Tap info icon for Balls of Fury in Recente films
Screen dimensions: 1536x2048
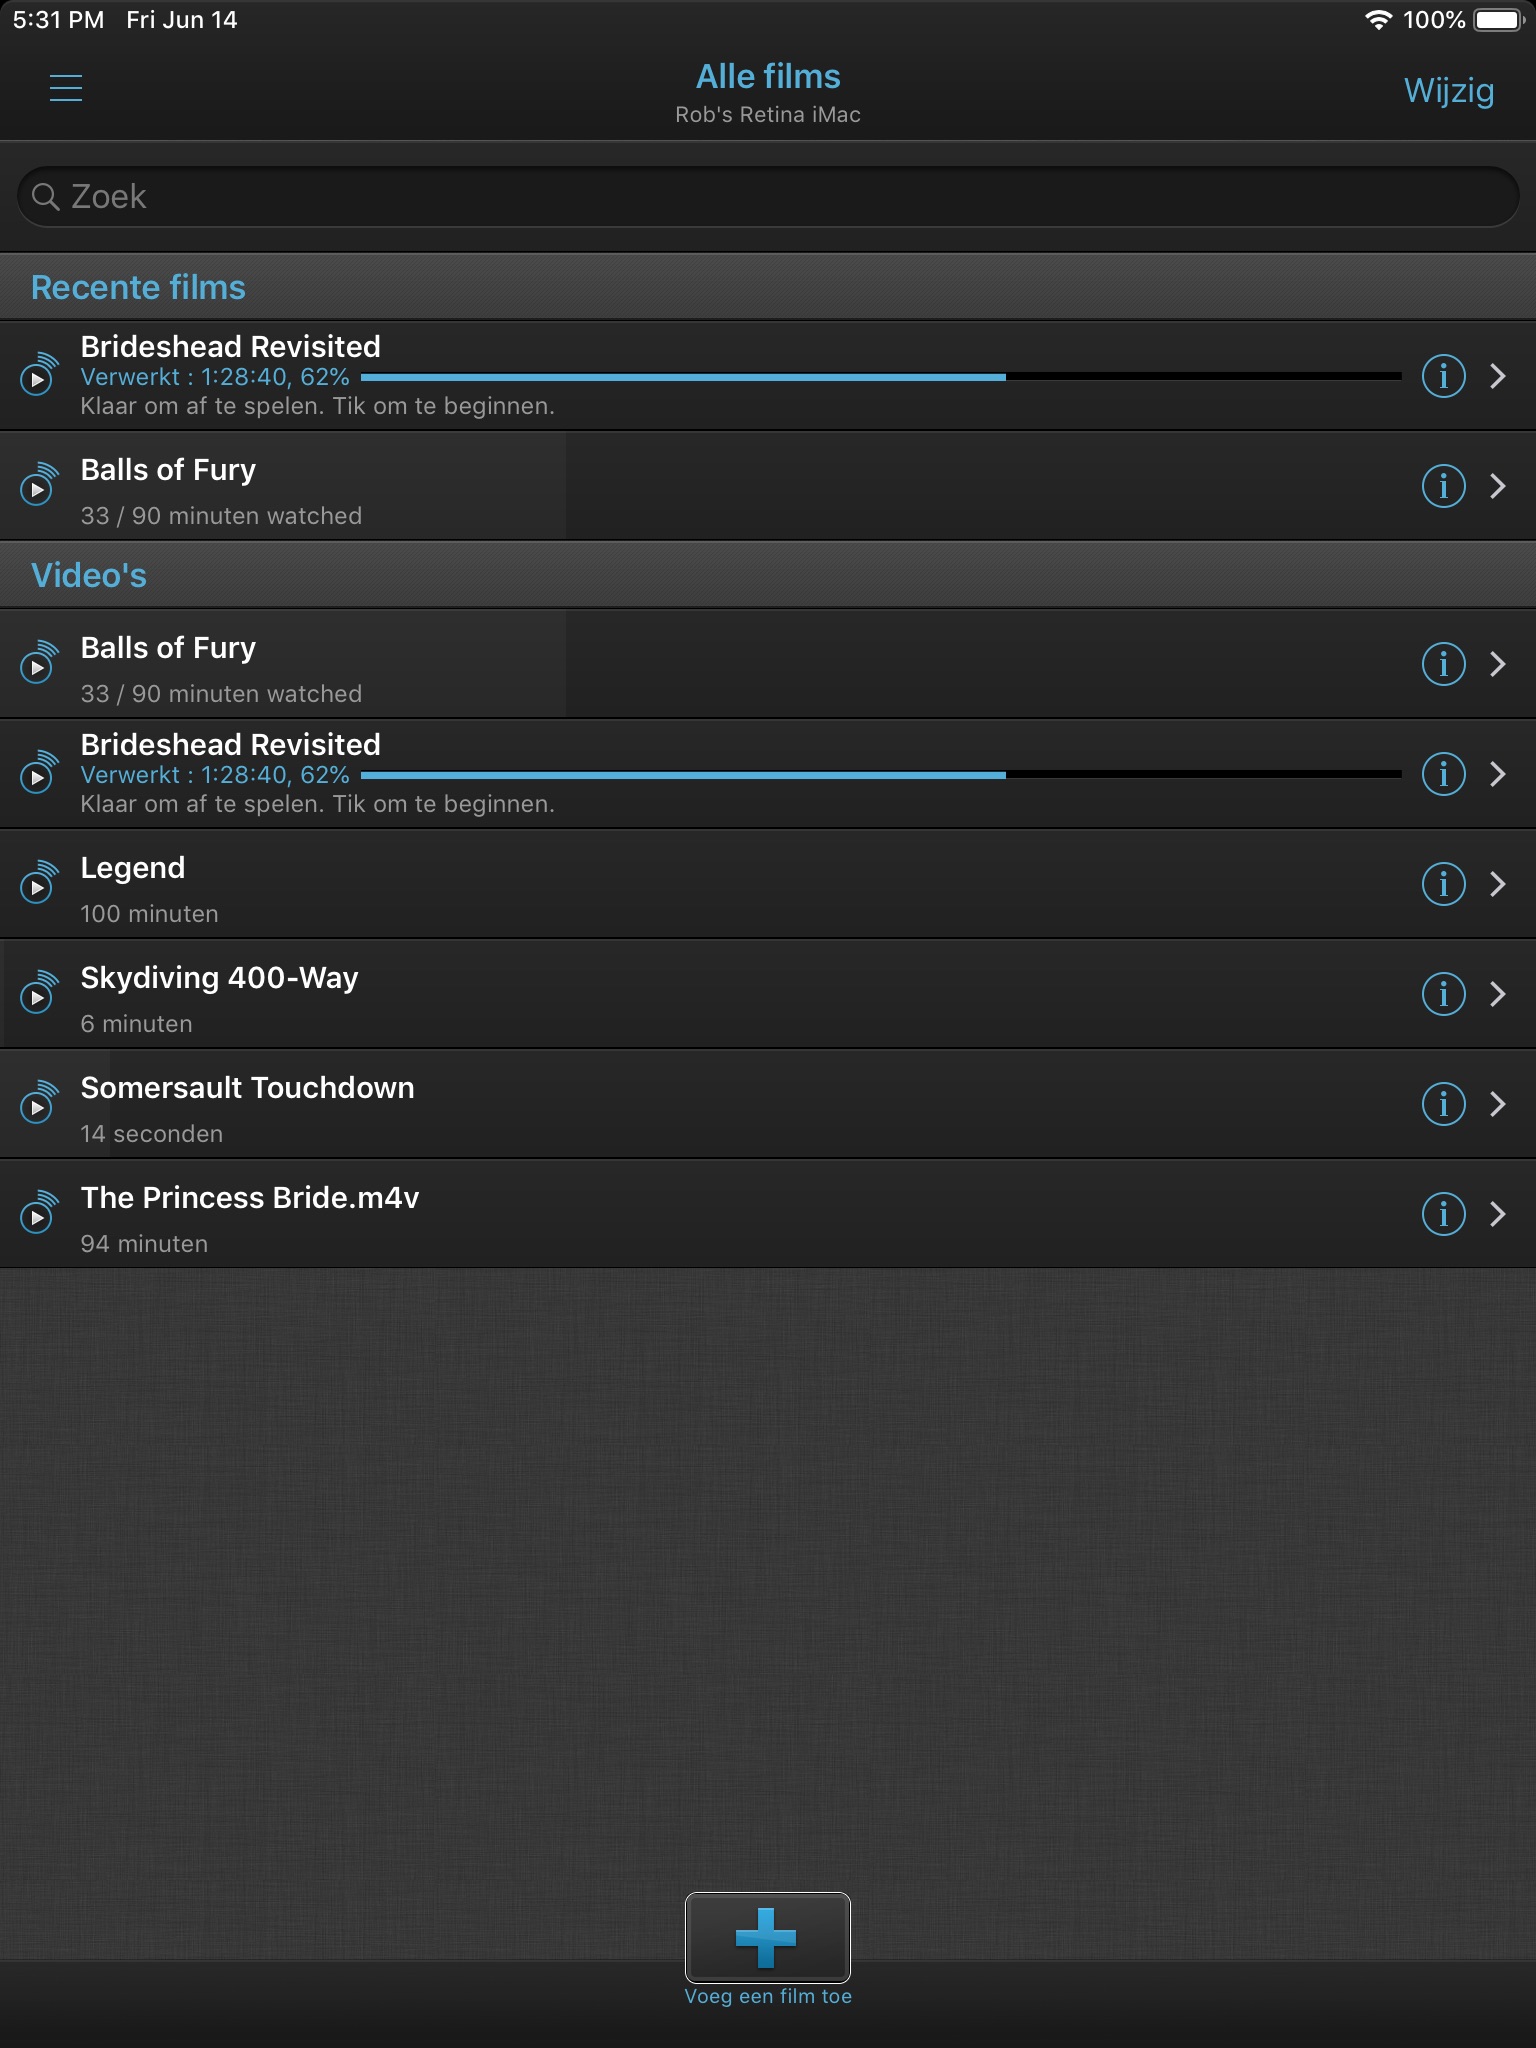point(1443,486)
